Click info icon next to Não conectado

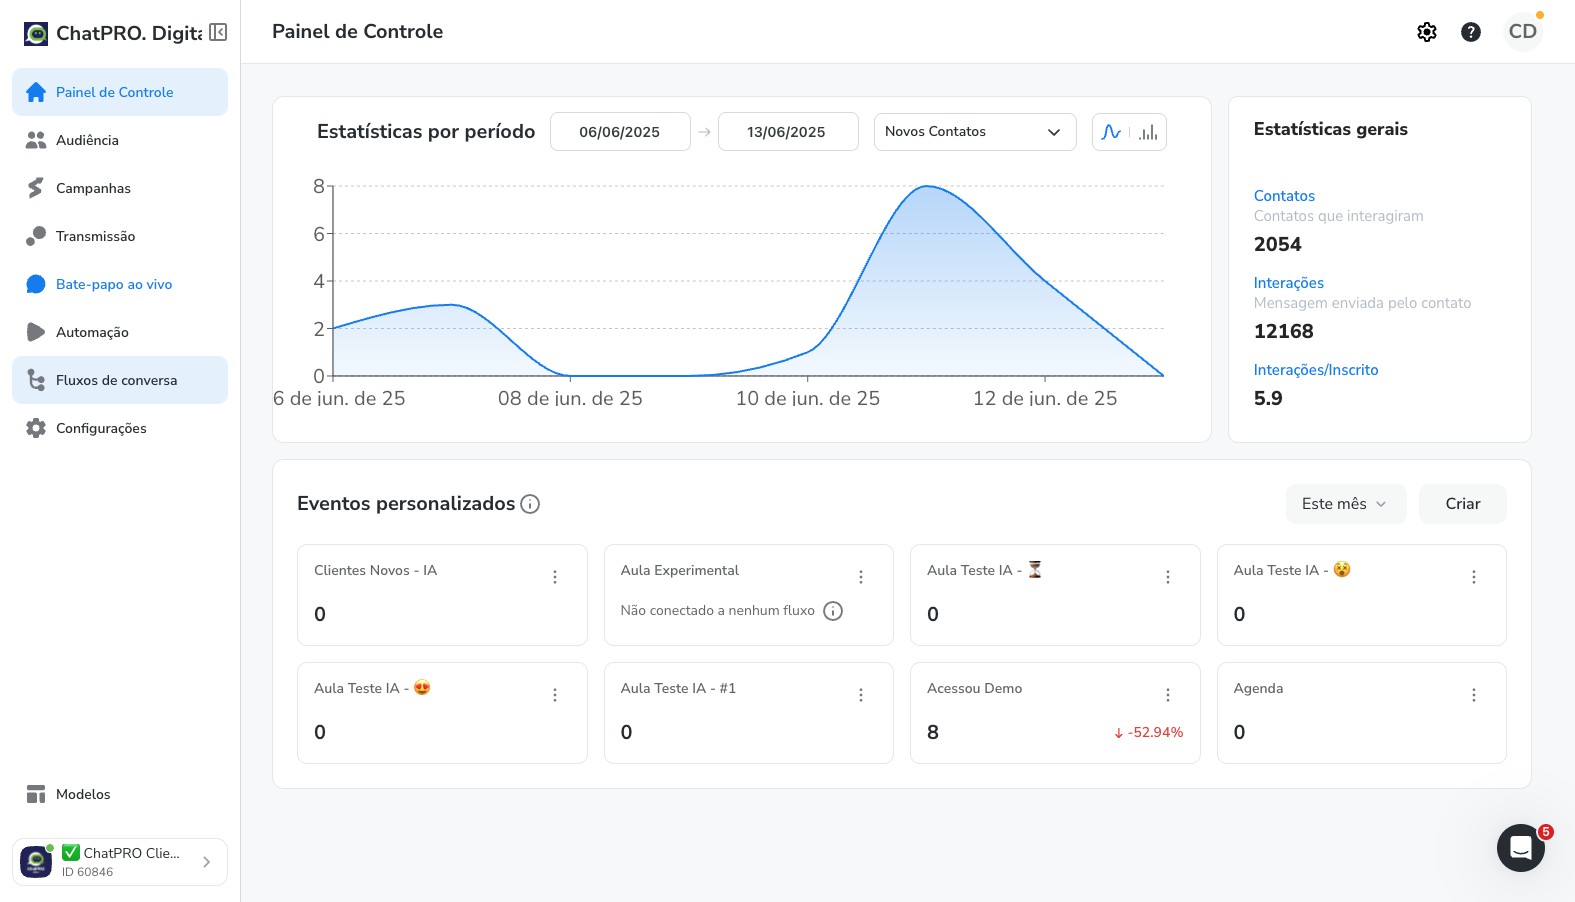click(x=833, y=611)
